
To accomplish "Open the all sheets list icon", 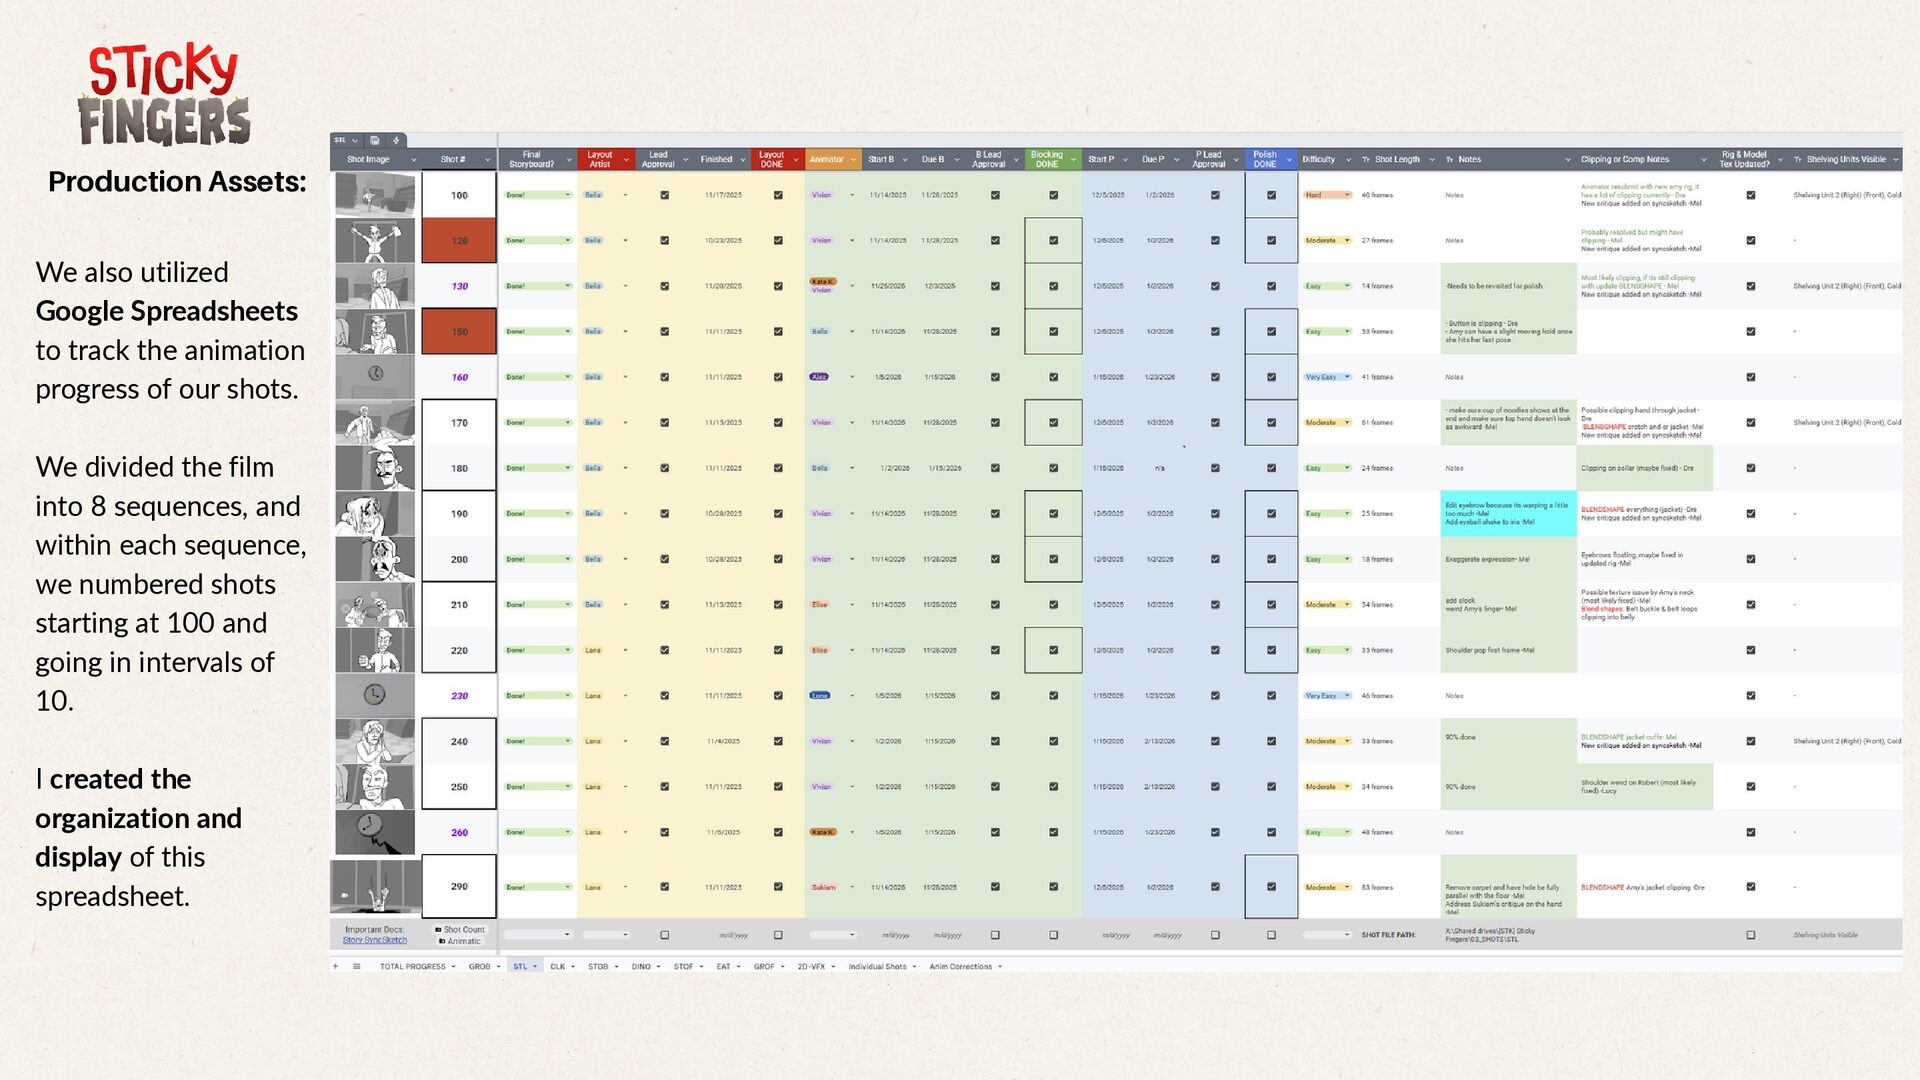I will [x=357, y=967].
